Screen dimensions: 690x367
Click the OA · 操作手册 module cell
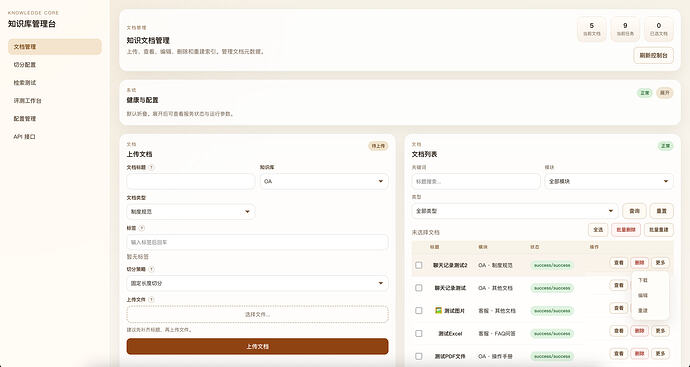point(495,356)
